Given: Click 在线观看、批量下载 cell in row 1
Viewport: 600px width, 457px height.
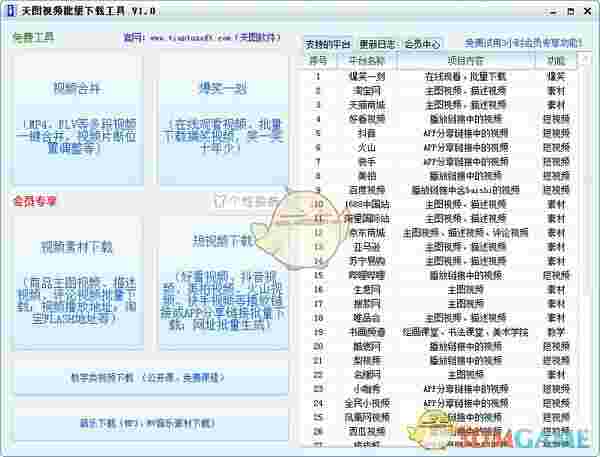Looking at the screenshot, I should (465, 77).
